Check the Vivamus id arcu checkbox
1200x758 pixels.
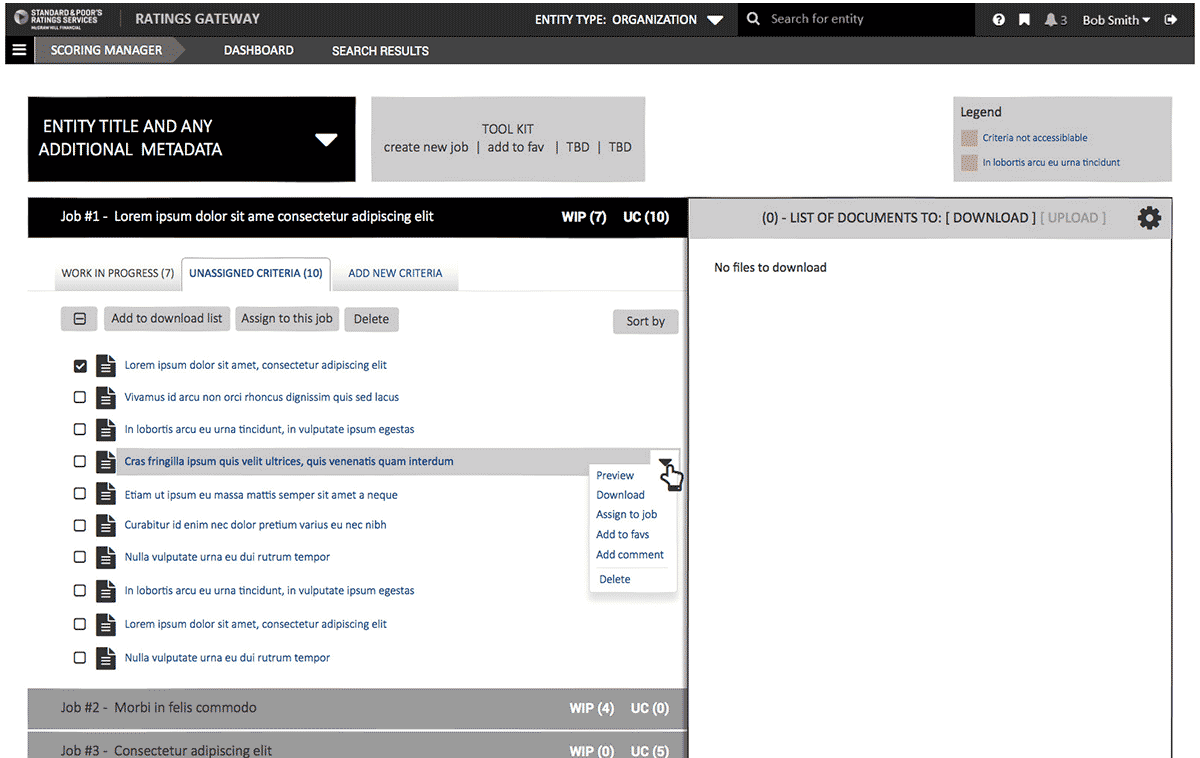tap(81, 398)
